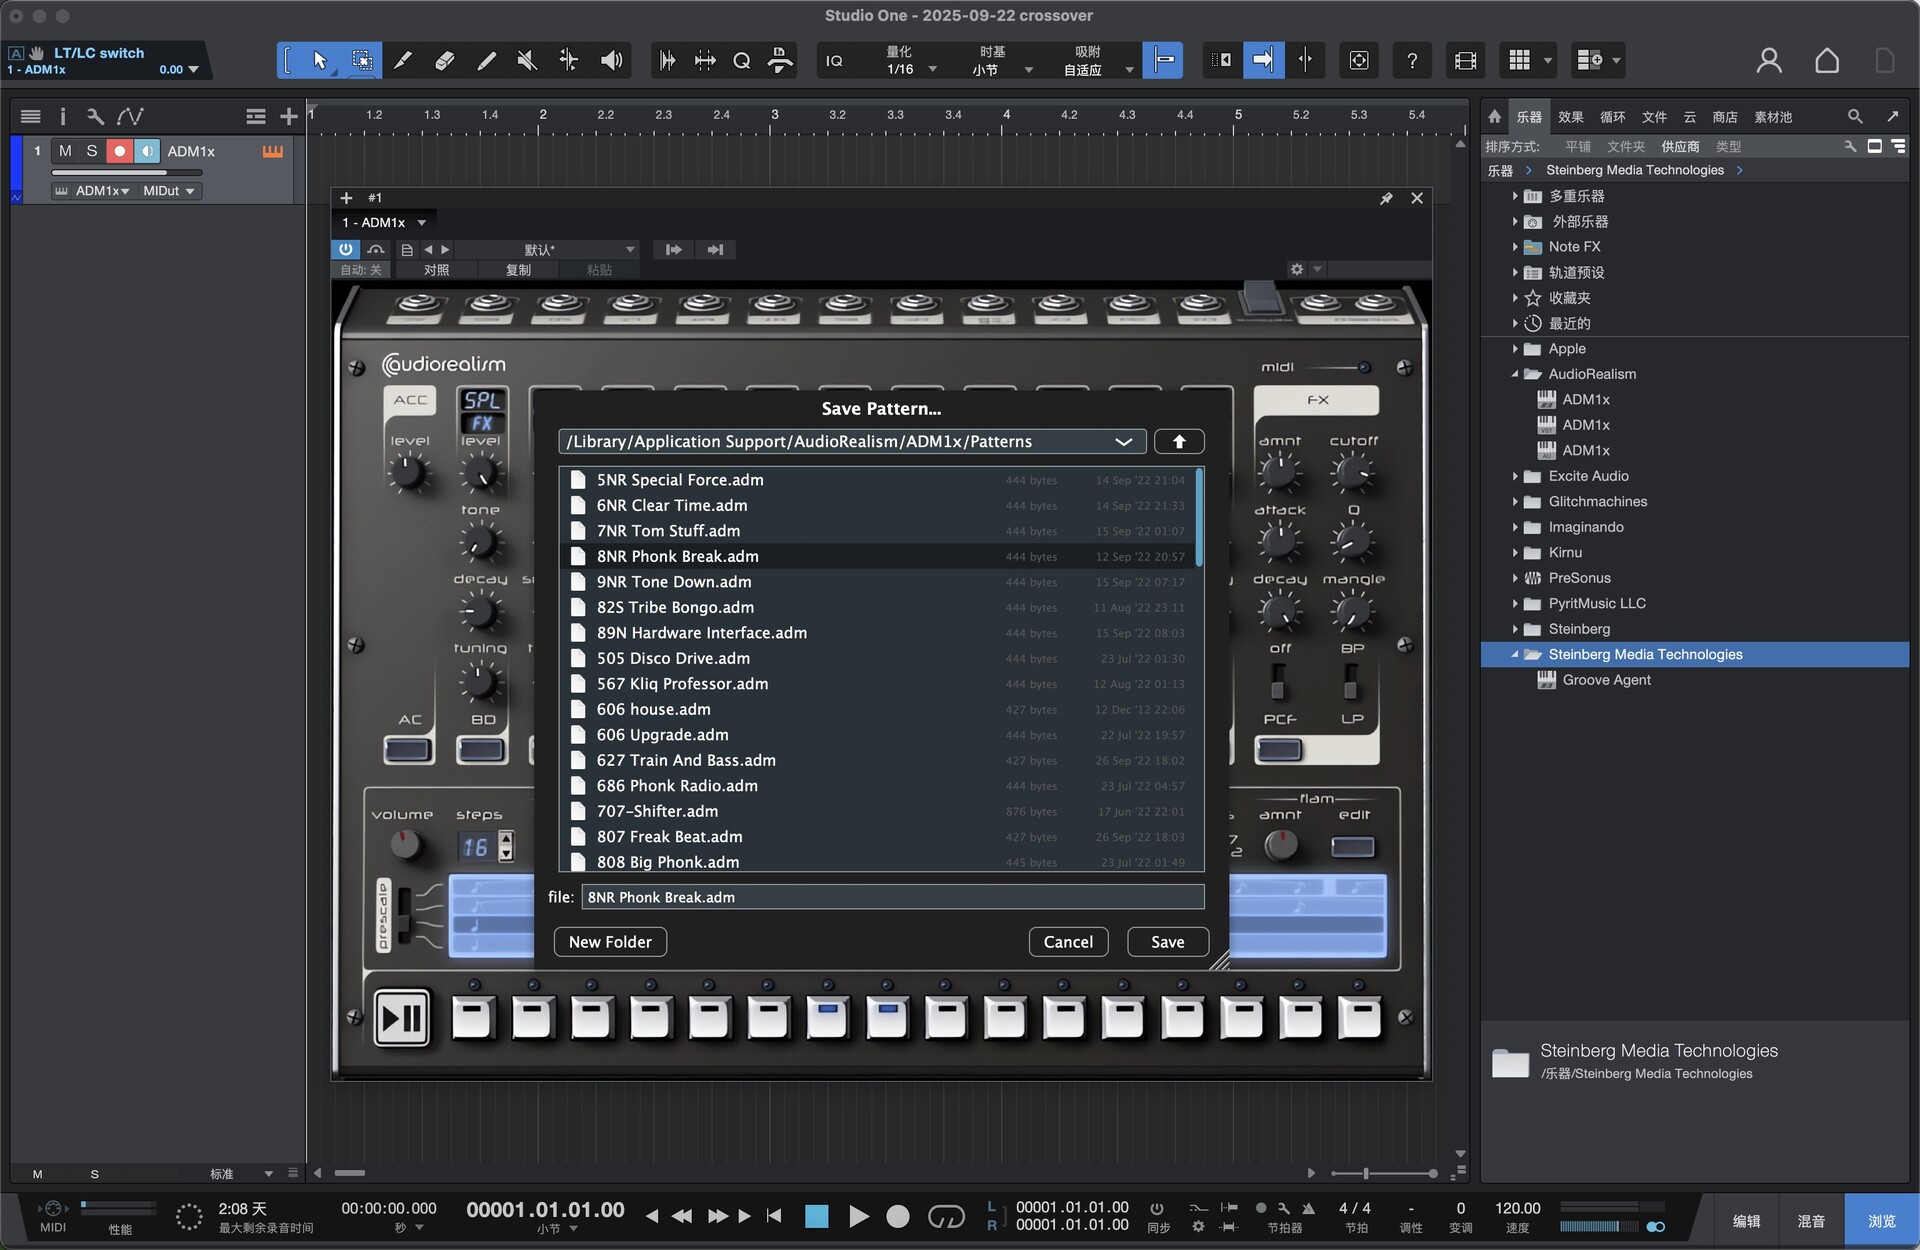Switch to the 素材池 browser tab
The width and height of the screenshot is (1920, 1250).
point(1772,117)
